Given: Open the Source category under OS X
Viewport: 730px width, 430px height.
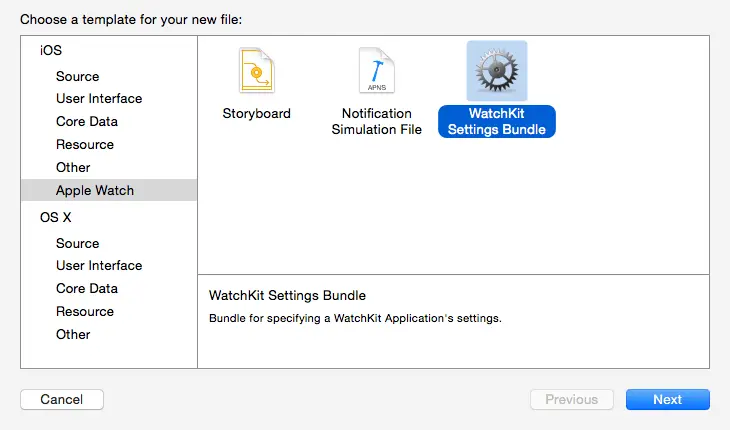Looking at the screenshot, I should pyautogui.click(x=78, y=243).
